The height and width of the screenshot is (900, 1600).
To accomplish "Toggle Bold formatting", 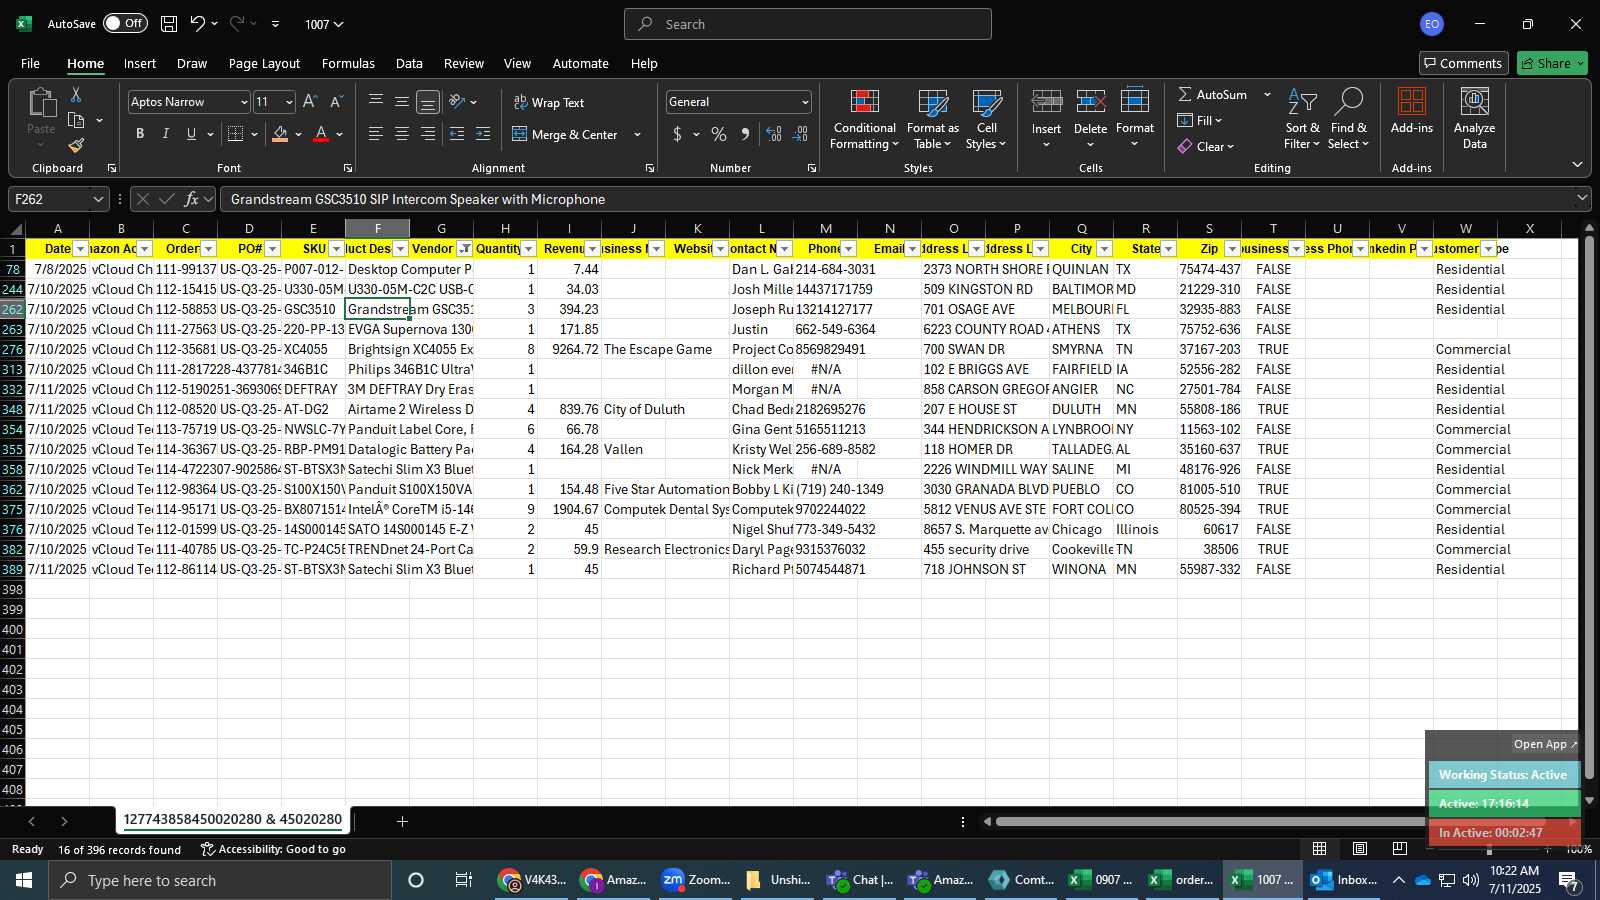I will click(140, 134).
